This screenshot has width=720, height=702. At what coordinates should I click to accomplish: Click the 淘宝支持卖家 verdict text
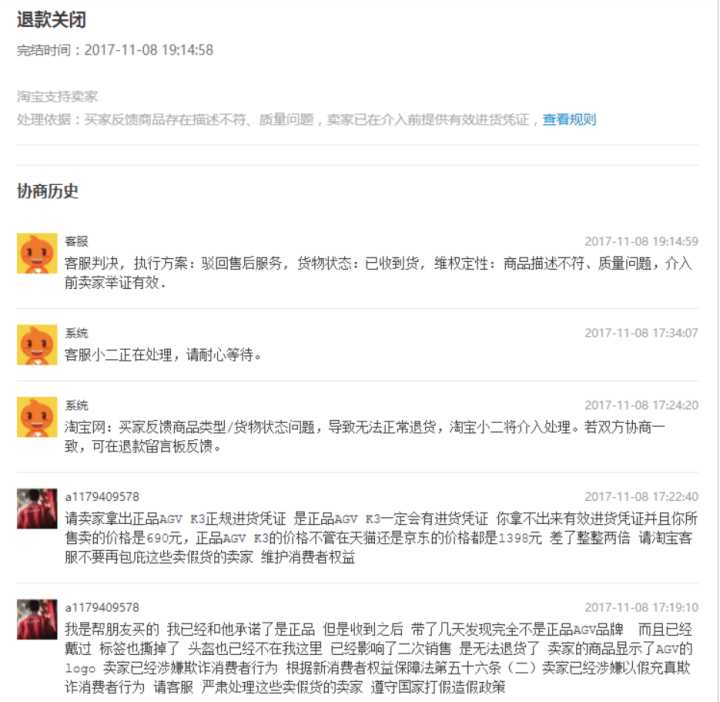[57, 96]
